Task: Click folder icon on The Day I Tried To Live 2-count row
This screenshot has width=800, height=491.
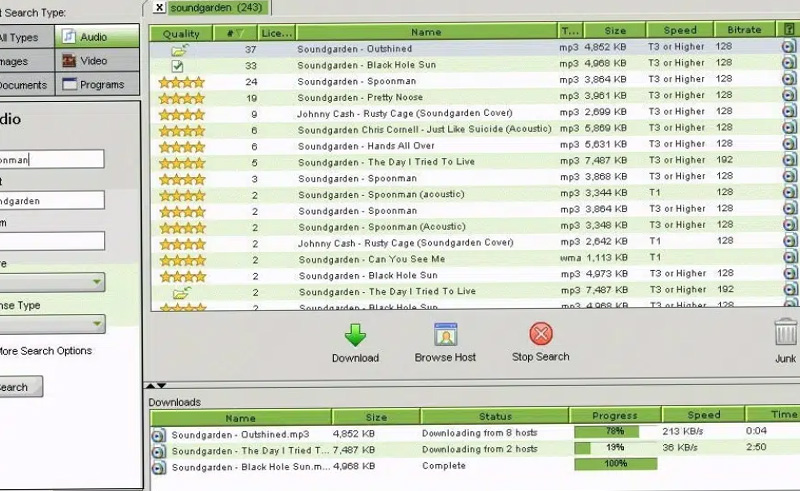Action: (x=181, y=292)
